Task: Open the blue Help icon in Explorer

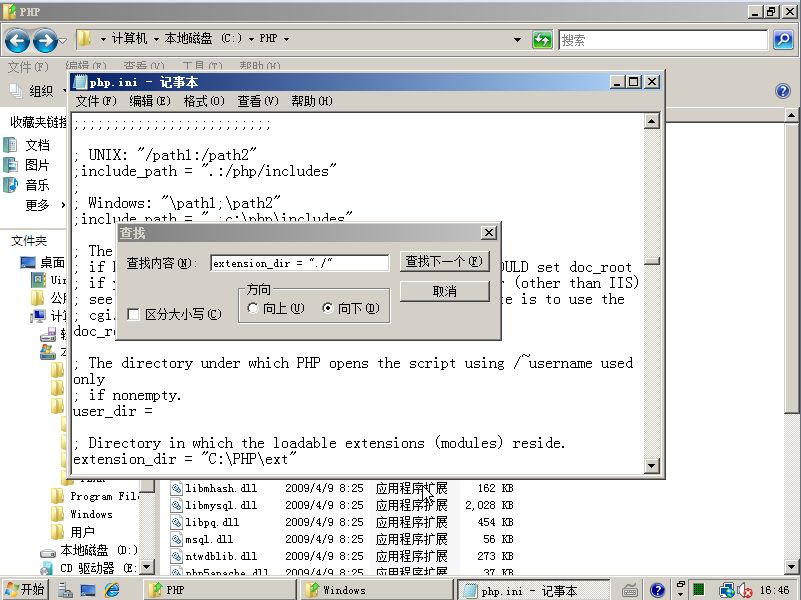Action: pos(783,91)
